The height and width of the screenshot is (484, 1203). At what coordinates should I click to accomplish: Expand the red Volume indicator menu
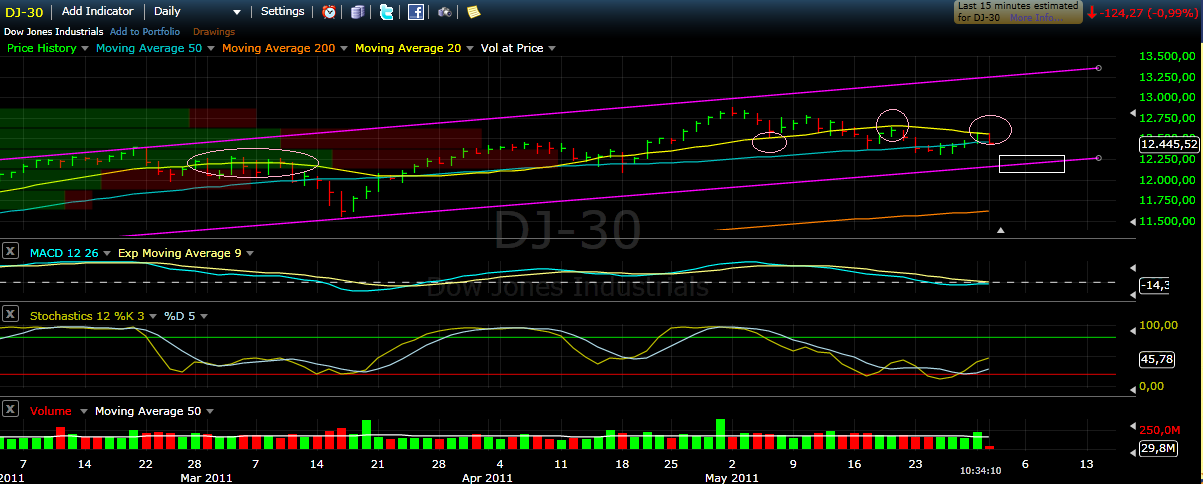click(x=84, y=411)
